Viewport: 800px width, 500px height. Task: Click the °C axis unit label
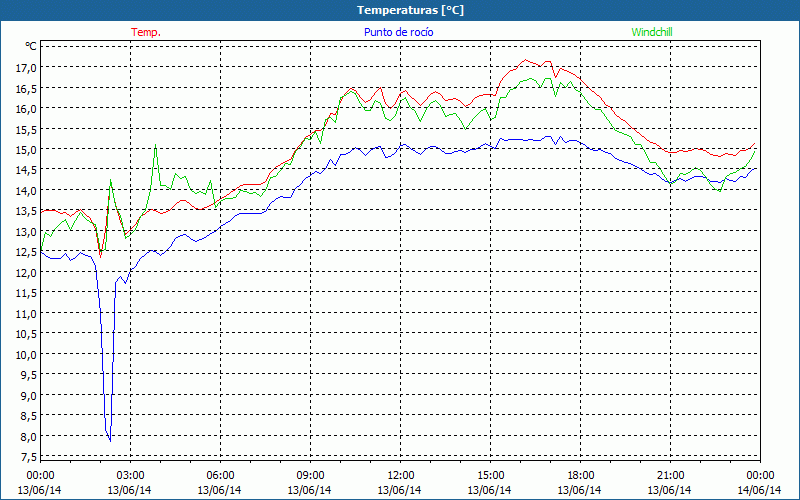pos(30,46)
